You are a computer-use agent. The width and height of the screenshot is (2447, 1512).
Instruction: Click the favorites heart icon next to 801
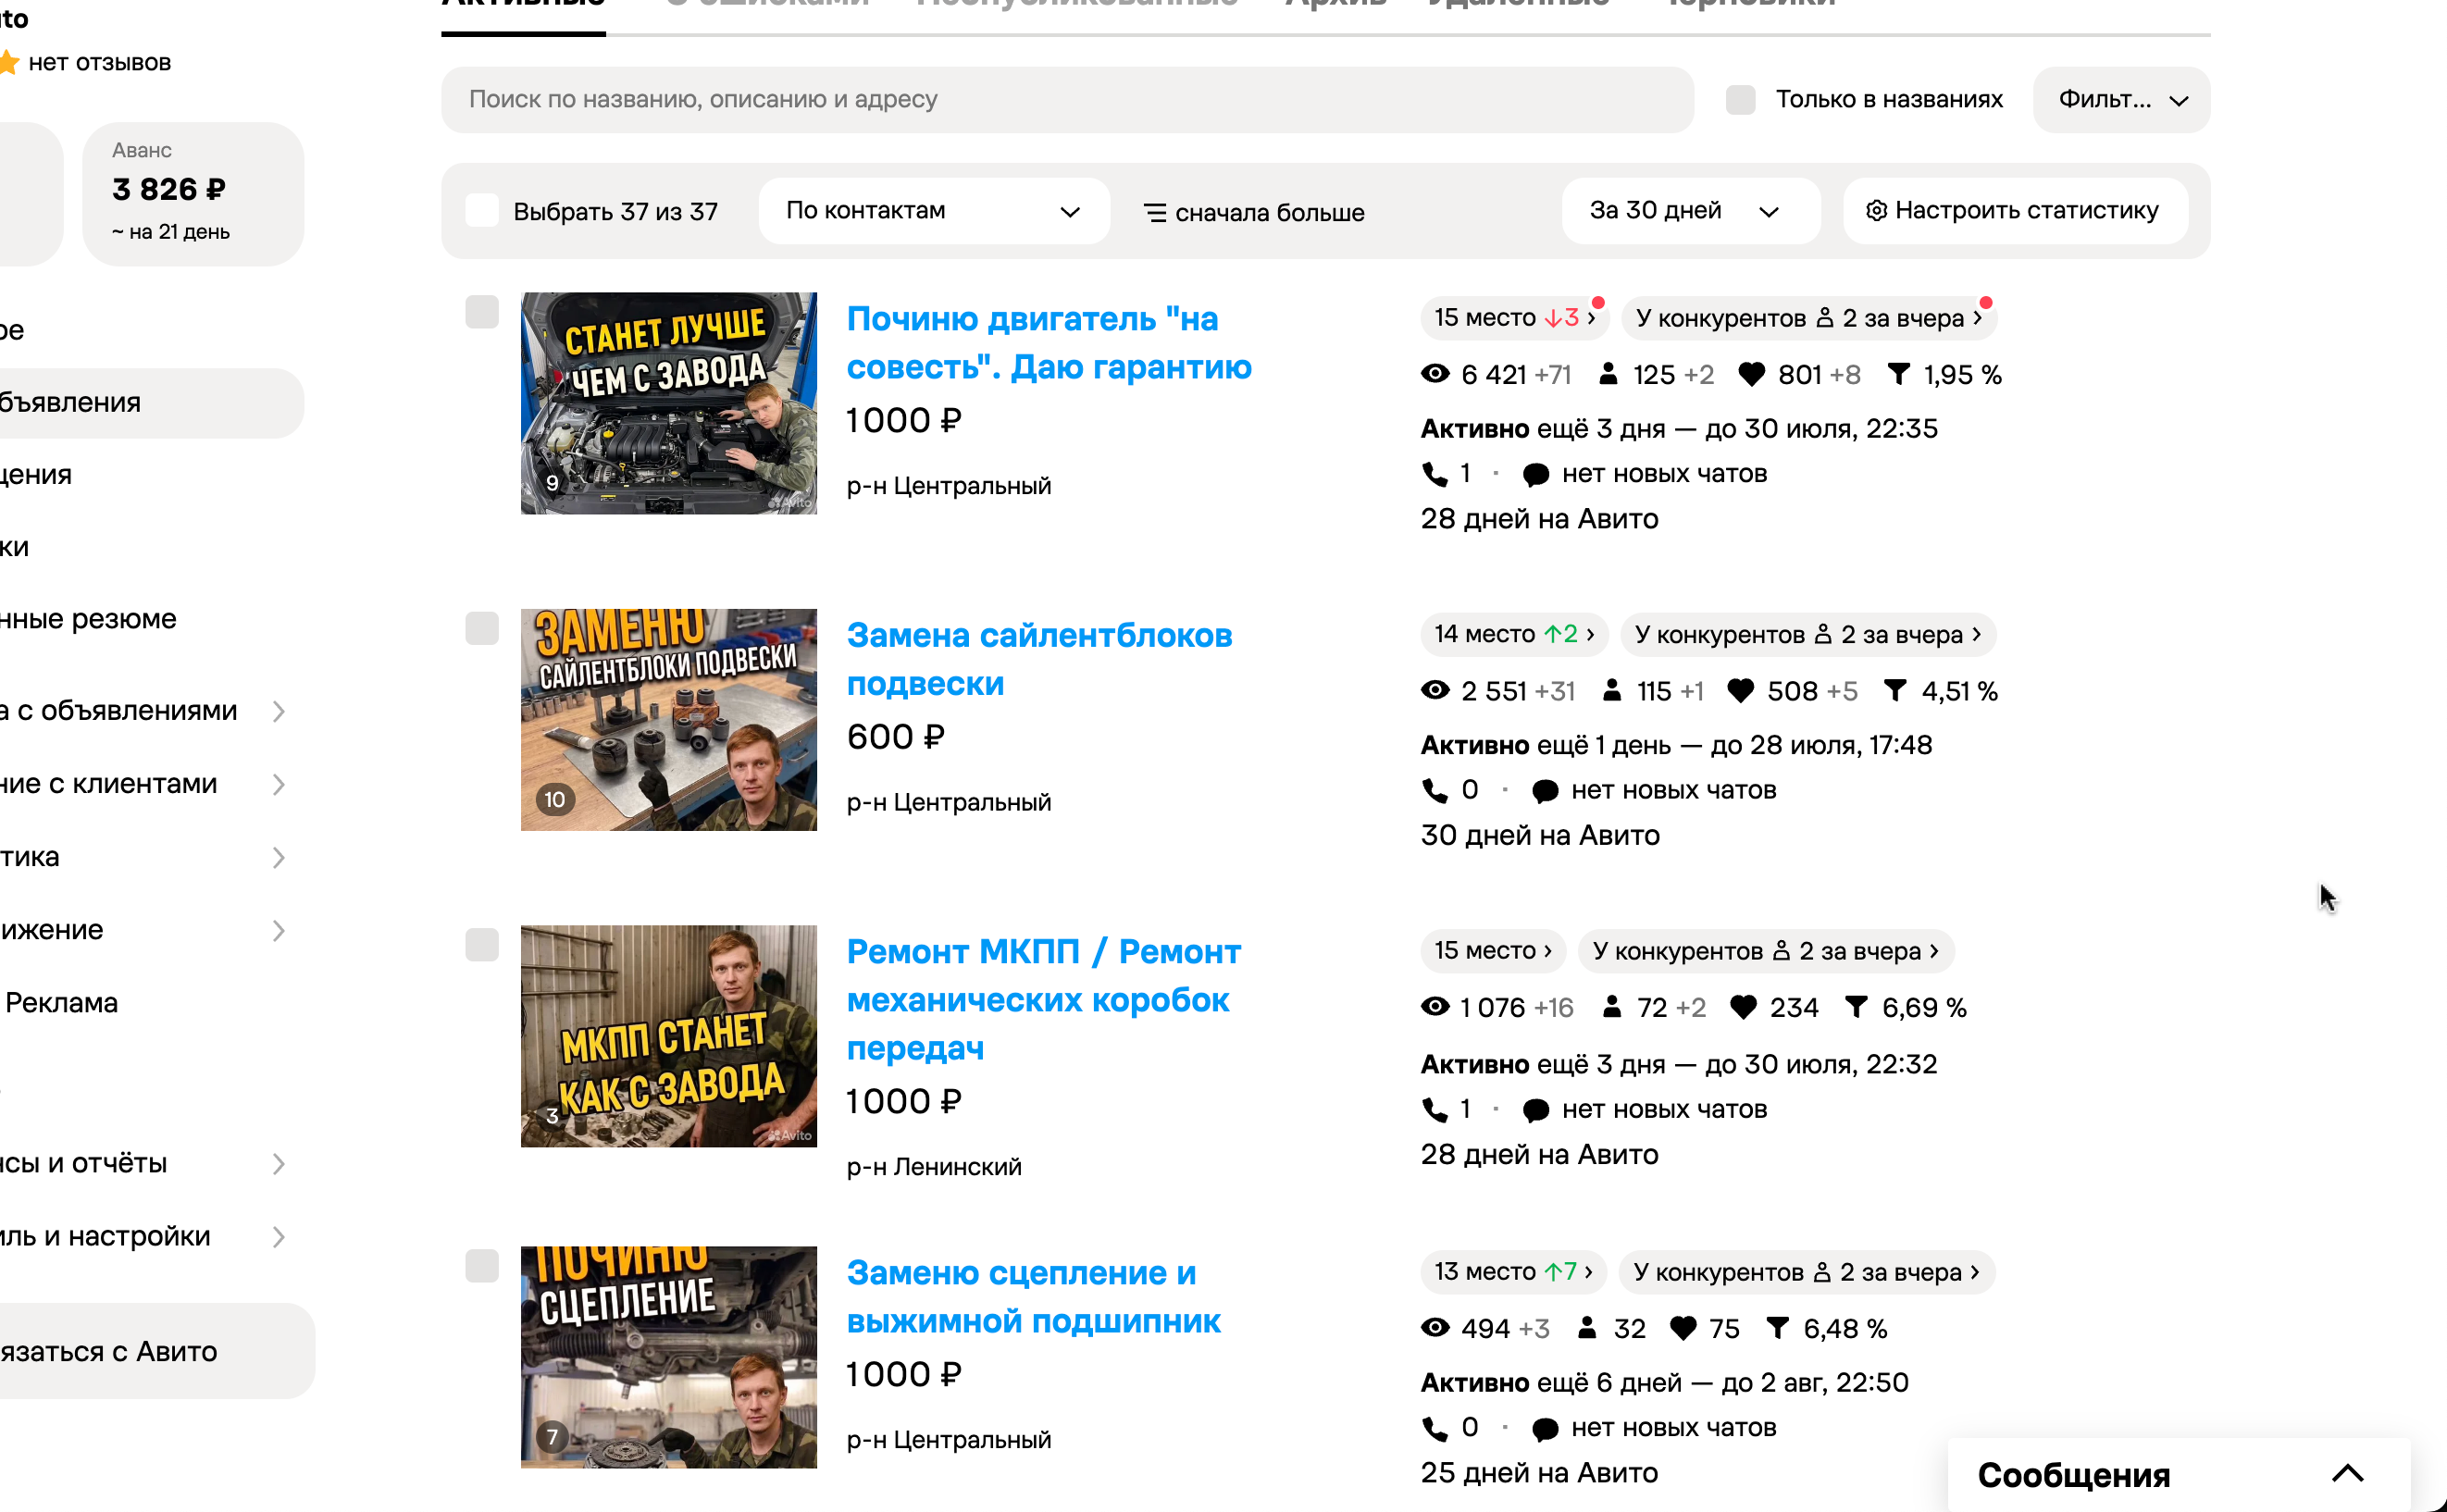pyautogui.click(x=1751, y=374)
